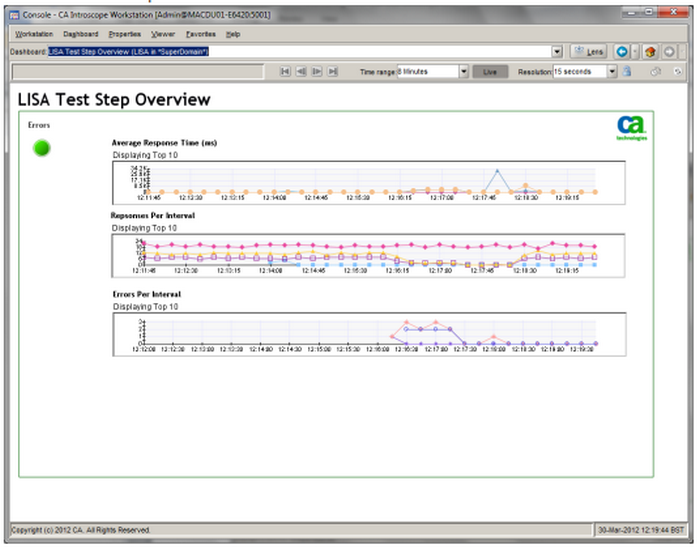This screenshot has width=700, height=554.
Task: Go to the home dashboard icon
Action: [x=650, y=52]
